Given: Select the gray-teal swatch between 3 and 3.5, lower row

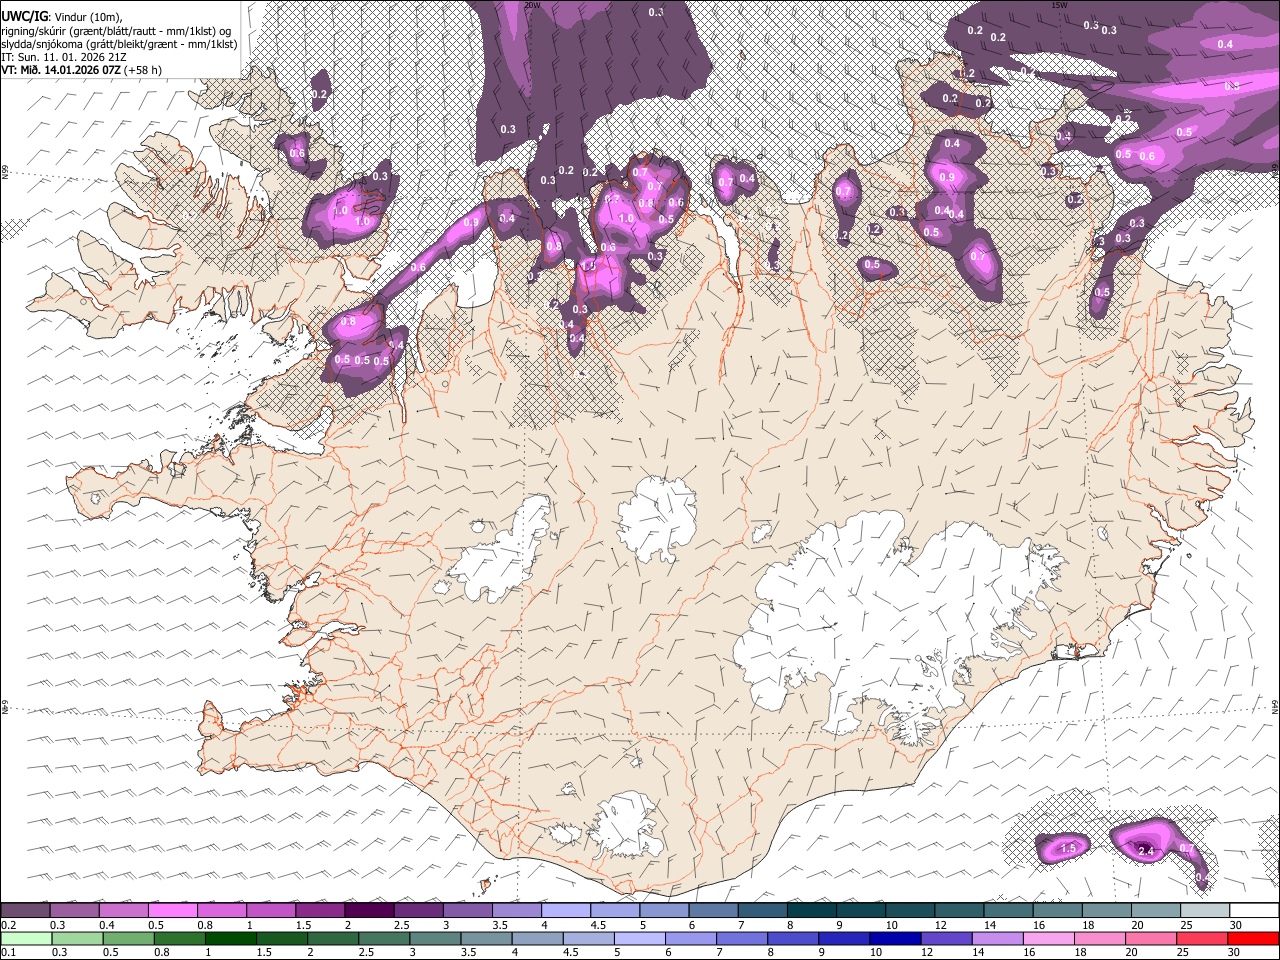Looking at the screenshot, I should click(435, 939).
